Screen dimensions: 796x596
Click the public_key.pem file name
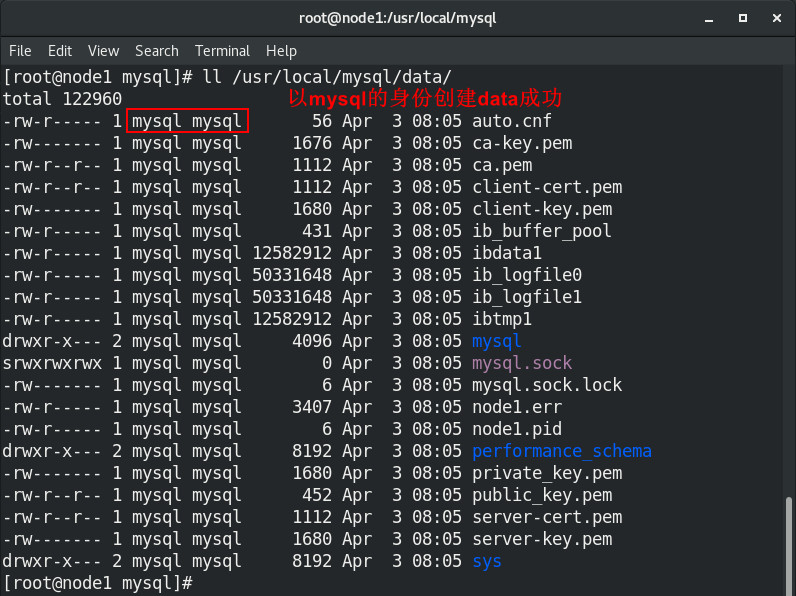coord(542,495)
